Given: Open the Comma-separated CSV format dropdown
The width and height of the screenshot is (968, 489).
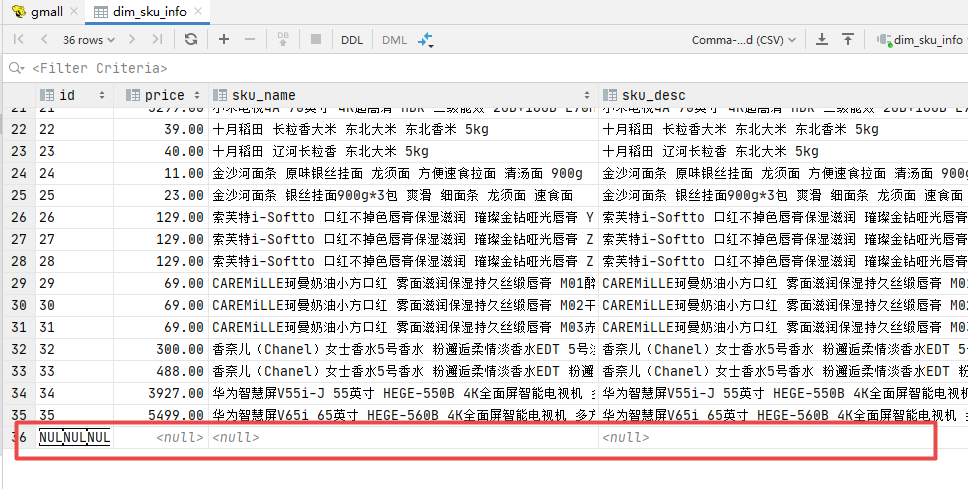Looking at the screenshot, I should pyautogui.click(x=744, y=40).
